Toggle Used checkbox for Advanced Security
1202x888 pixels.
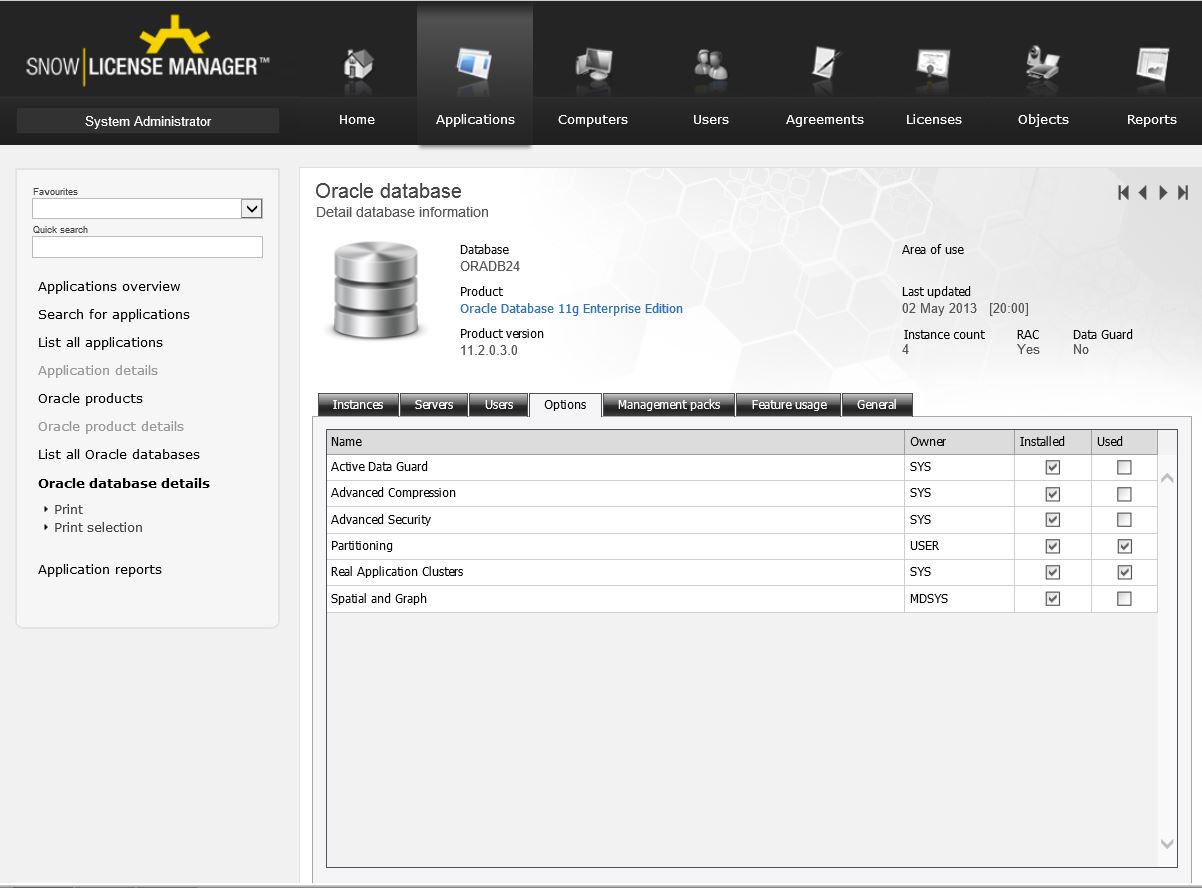(x=1124, y=520)
